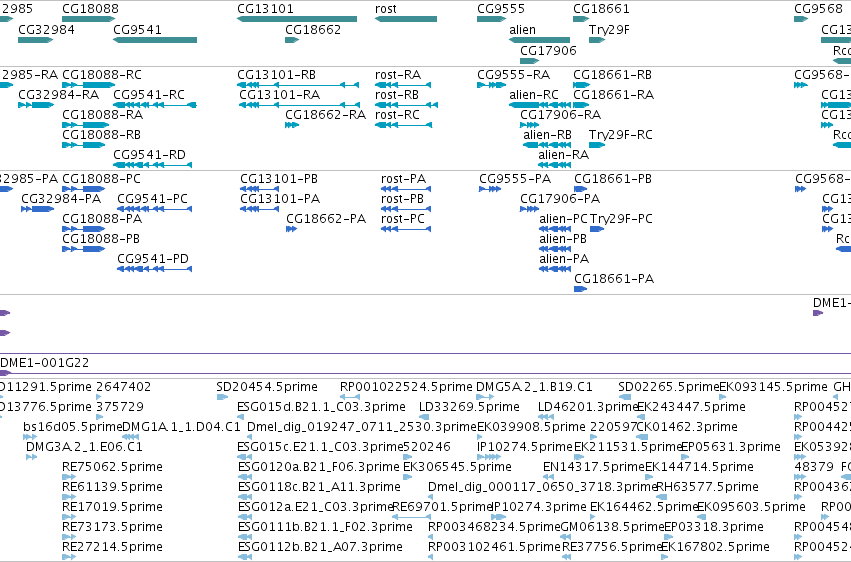This screenshot has height=562, width=851.
Task: Click the CG9555-PA protein feature
Action: pos(490,189)
